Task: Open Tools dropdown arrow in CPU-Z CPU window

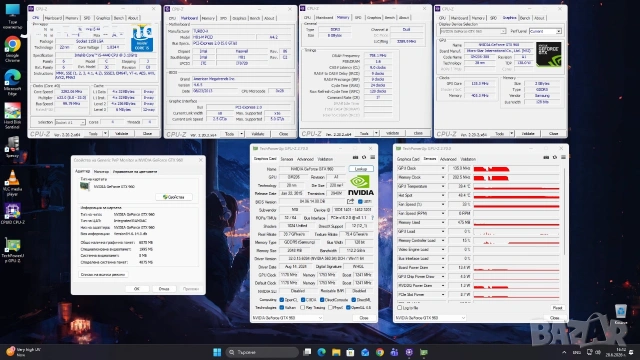Action: [105, 133]
